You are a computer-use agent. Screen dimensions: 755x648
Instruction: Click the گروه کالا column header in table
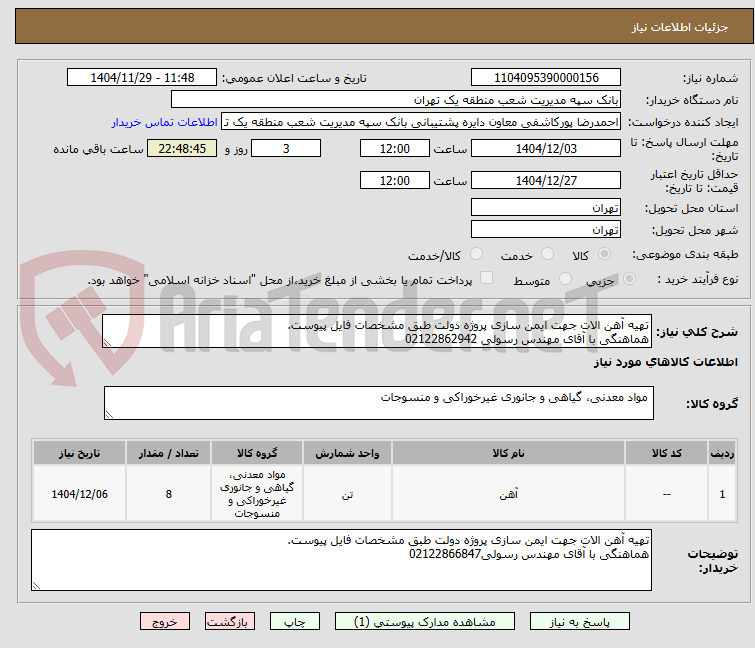(257, 453)
